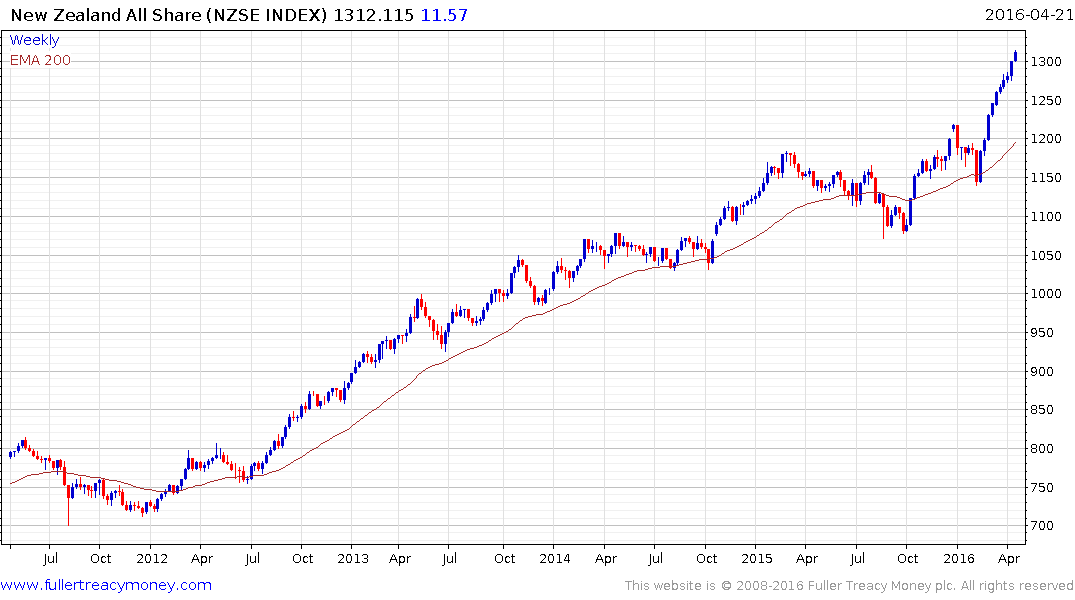Click the 2012 year marker on time axis
1075x600 pixels.
click(x=152, y=558)
